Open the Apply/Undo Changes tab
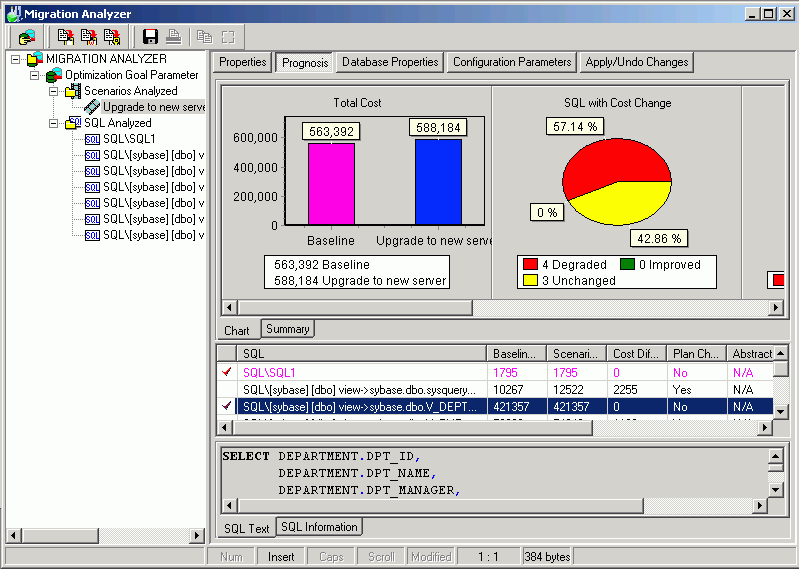Image resolution: width=799 pixels, height=569 pixels. [636, 62]
